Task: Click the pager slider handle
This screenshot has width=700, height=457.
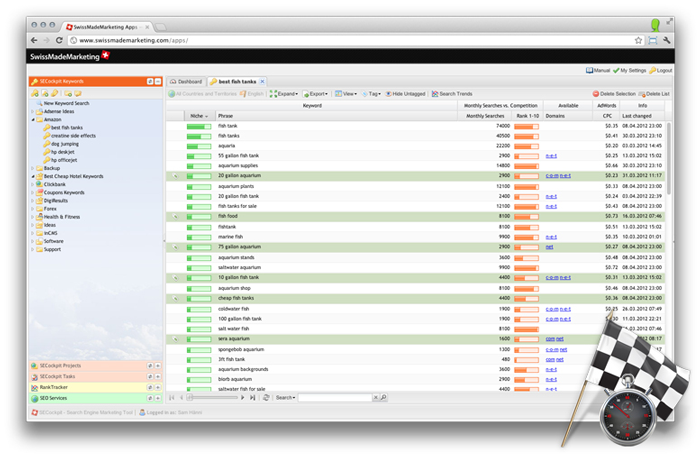Action: [x=190, y=397]
